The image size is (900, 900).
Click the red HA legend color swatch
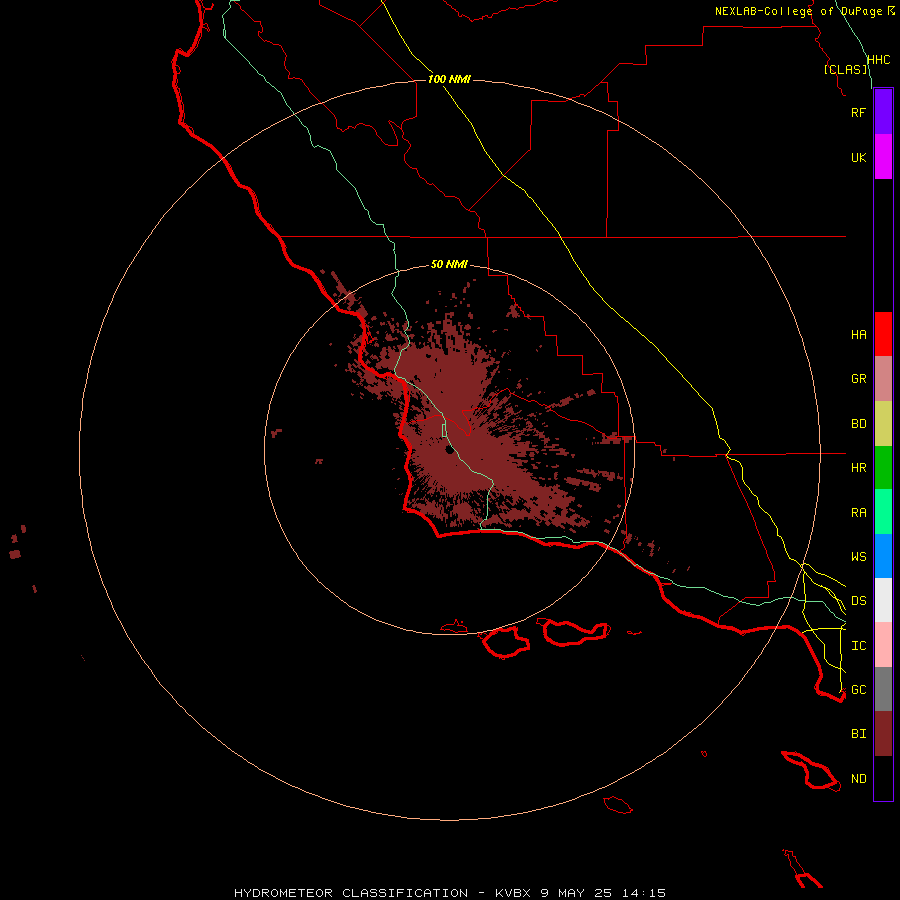click(x=883, y=334)
